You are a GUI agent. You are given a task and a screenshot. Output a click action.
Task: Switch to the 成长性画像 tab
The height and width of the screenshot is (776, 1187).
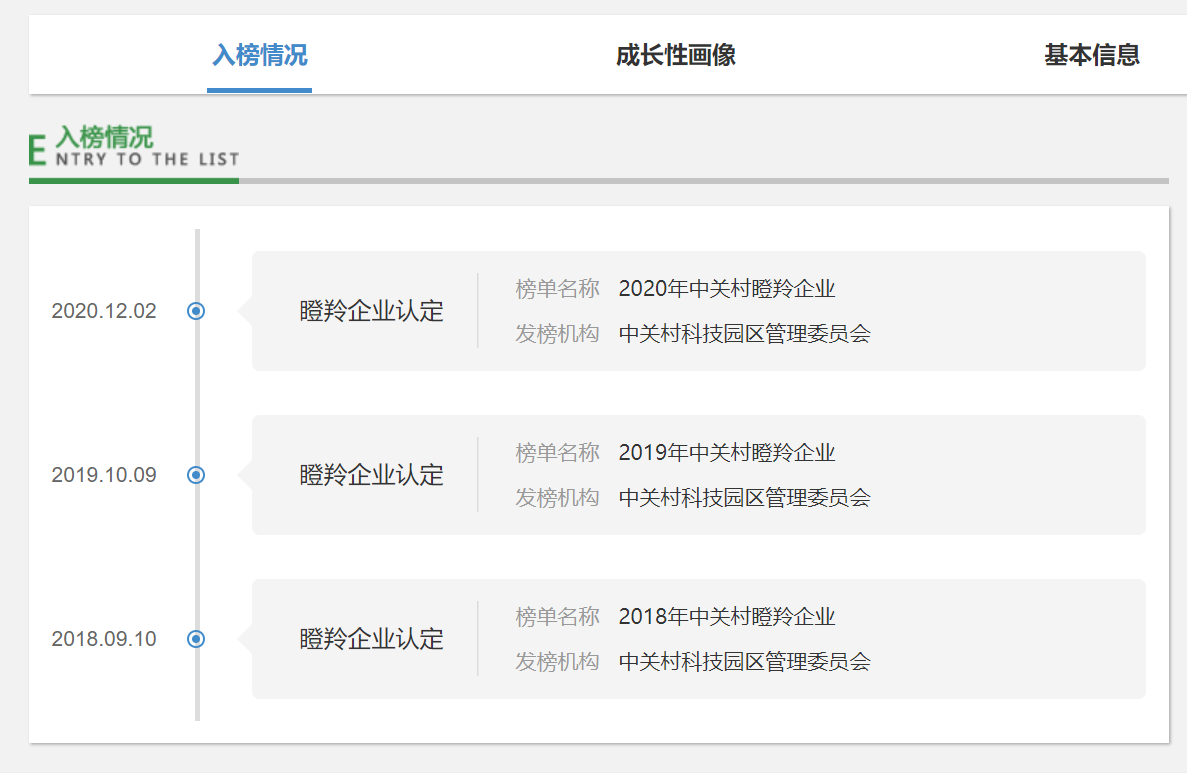675,56
